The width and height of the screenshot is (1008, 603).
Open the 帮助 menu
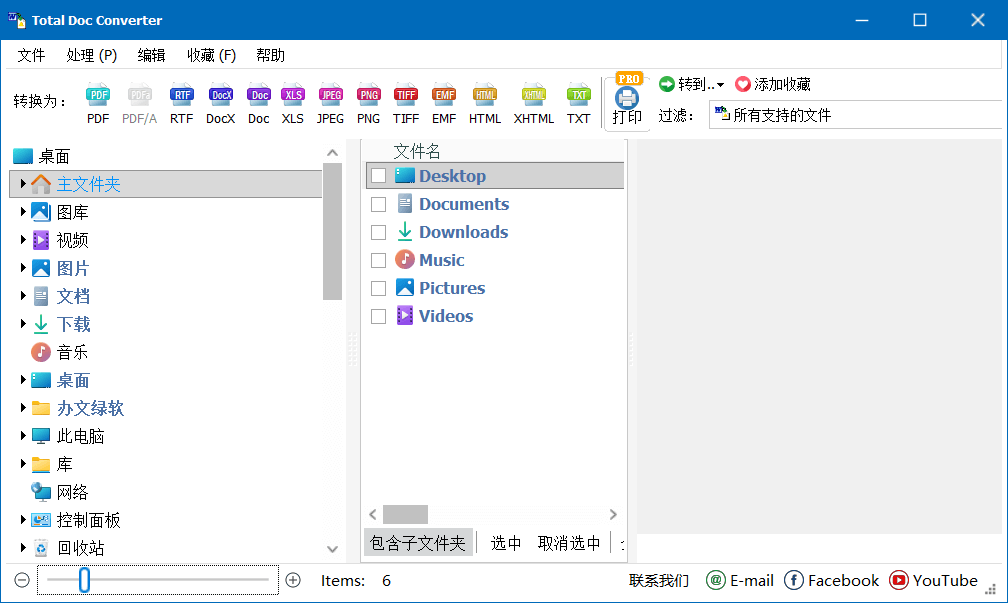click(270, 55)
